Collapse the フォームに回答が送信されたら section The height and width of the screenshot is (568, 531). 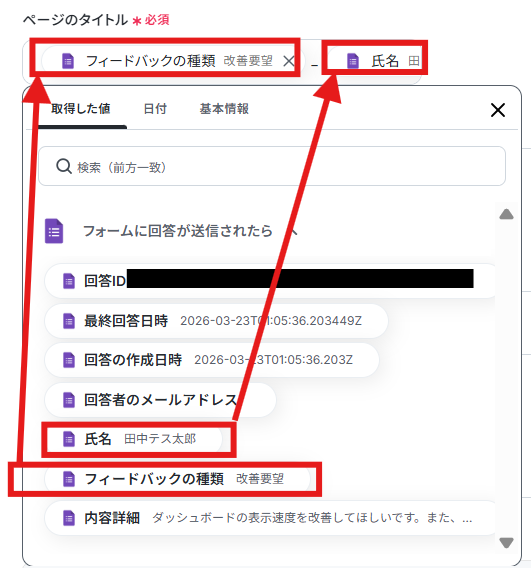(293, 231)
